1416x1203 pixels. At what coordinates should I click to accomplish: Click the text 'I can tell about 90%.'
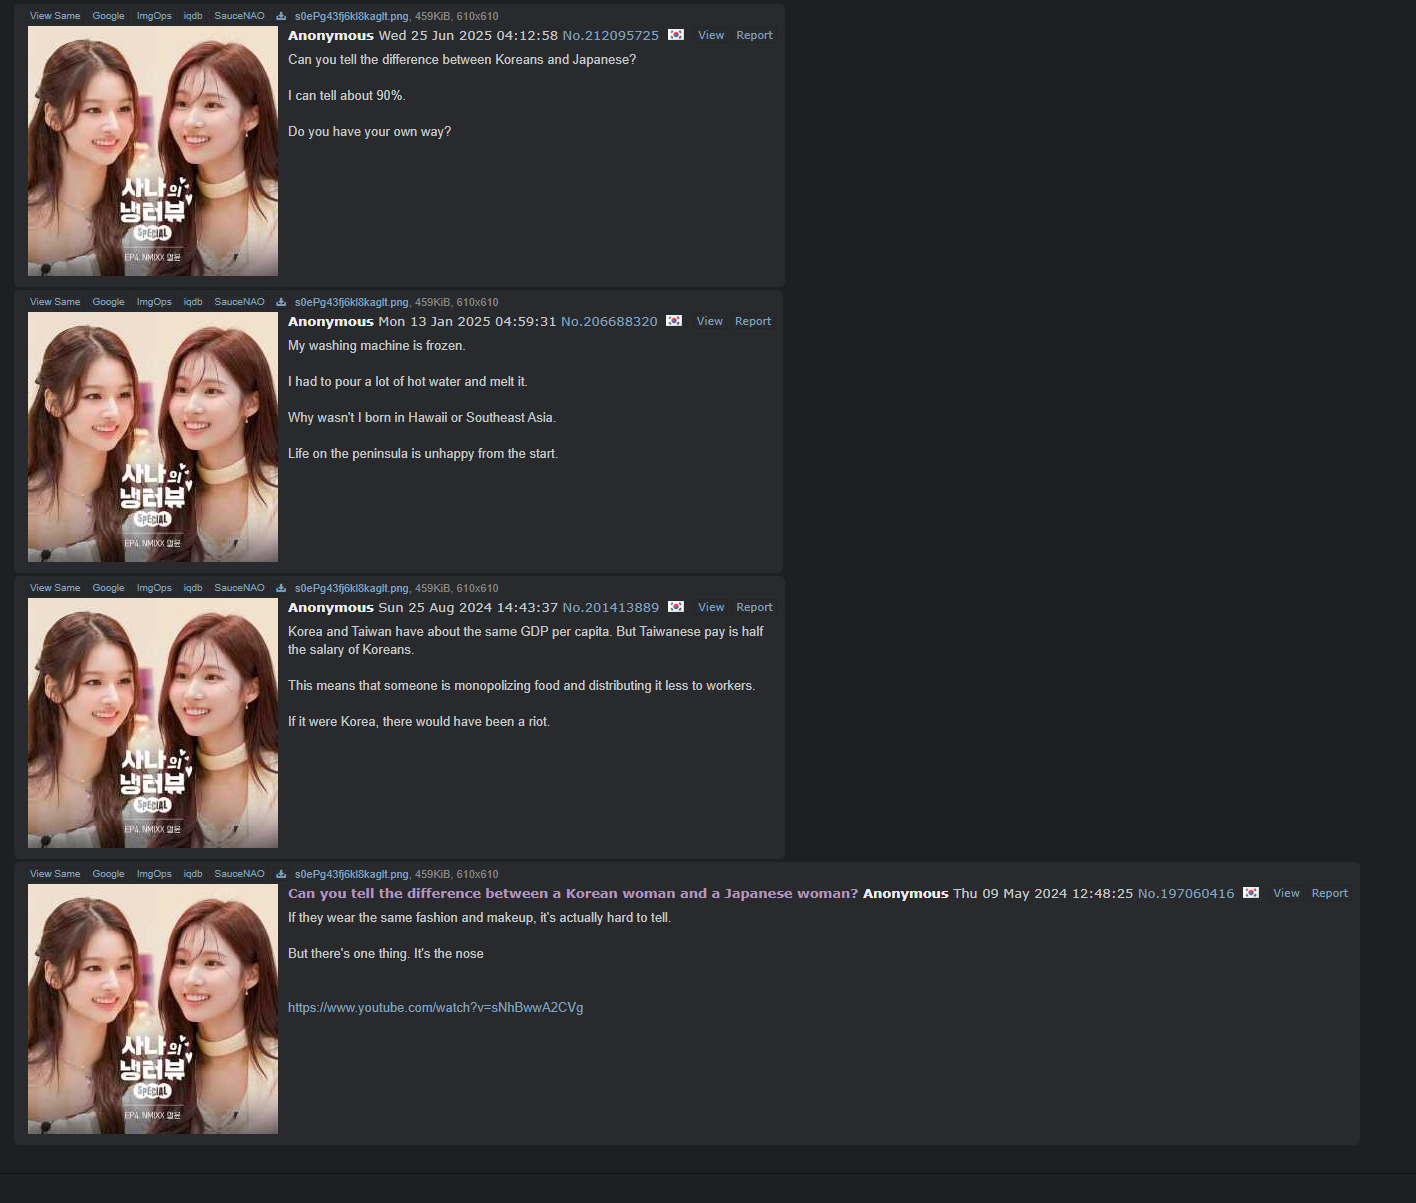tap(347, 95)
